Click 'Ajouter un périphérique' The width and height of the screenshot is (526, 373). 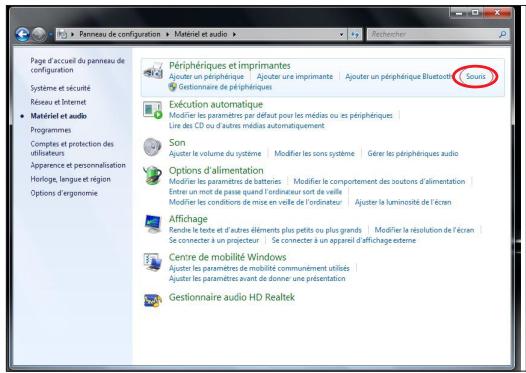point(206,76)
